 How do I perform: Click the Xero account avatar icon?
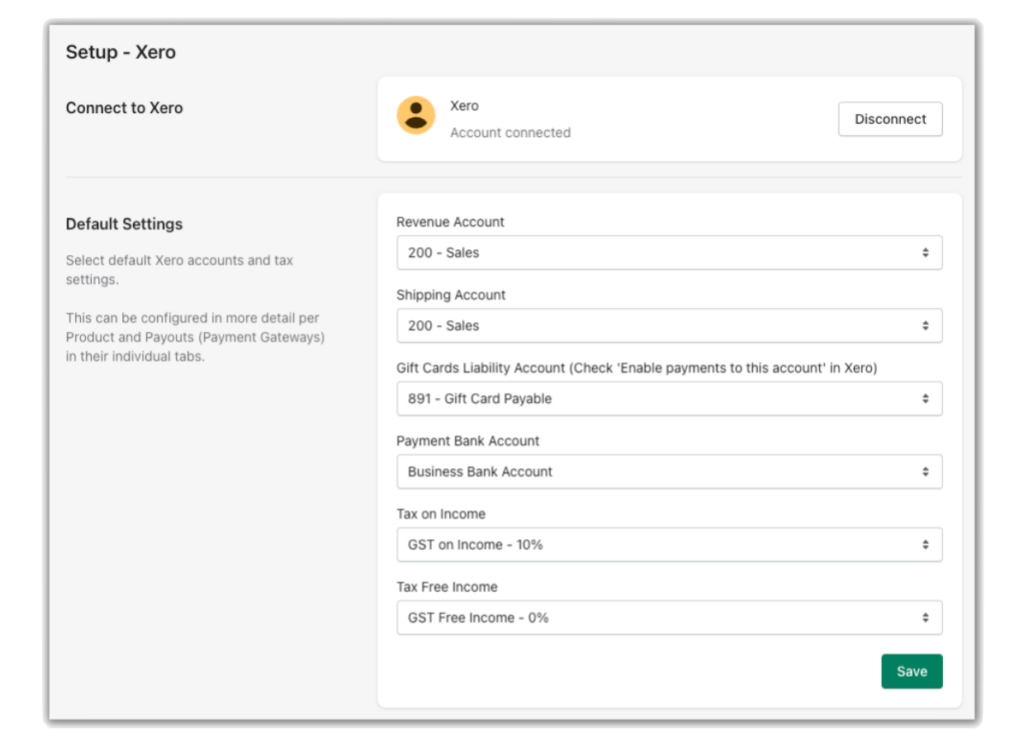(x=416, y=116)
